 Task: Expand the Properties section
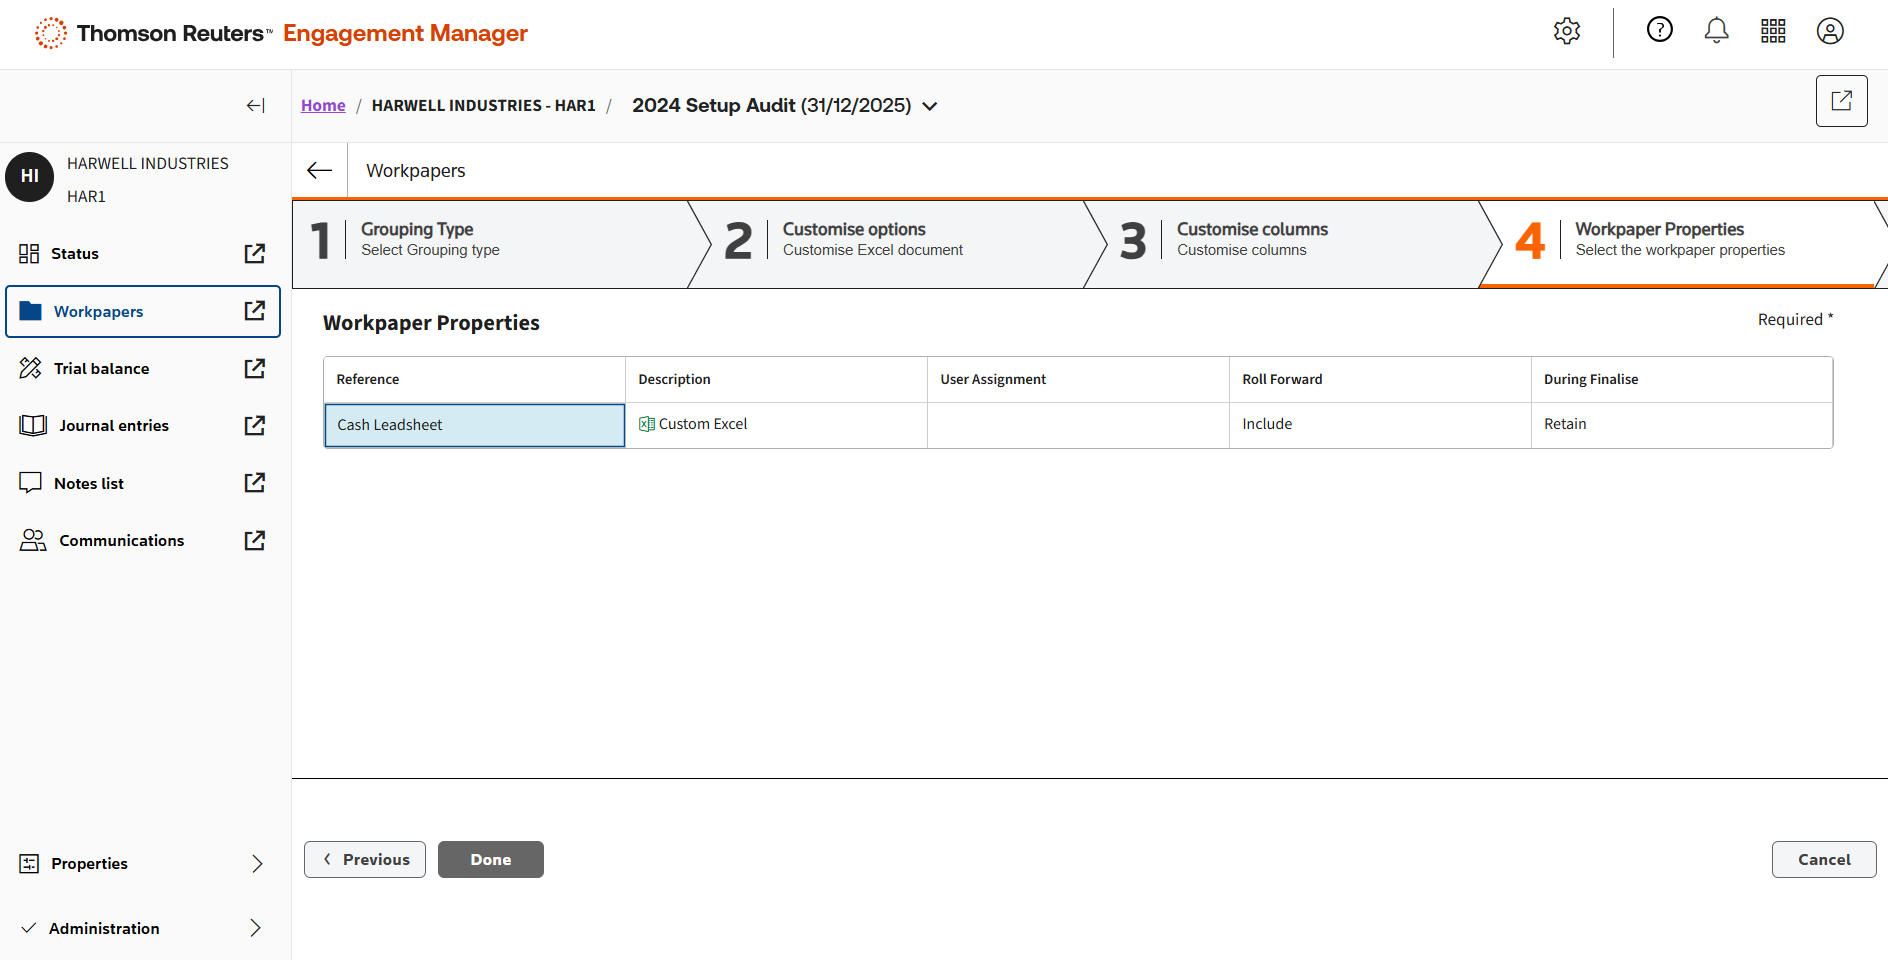257,863
